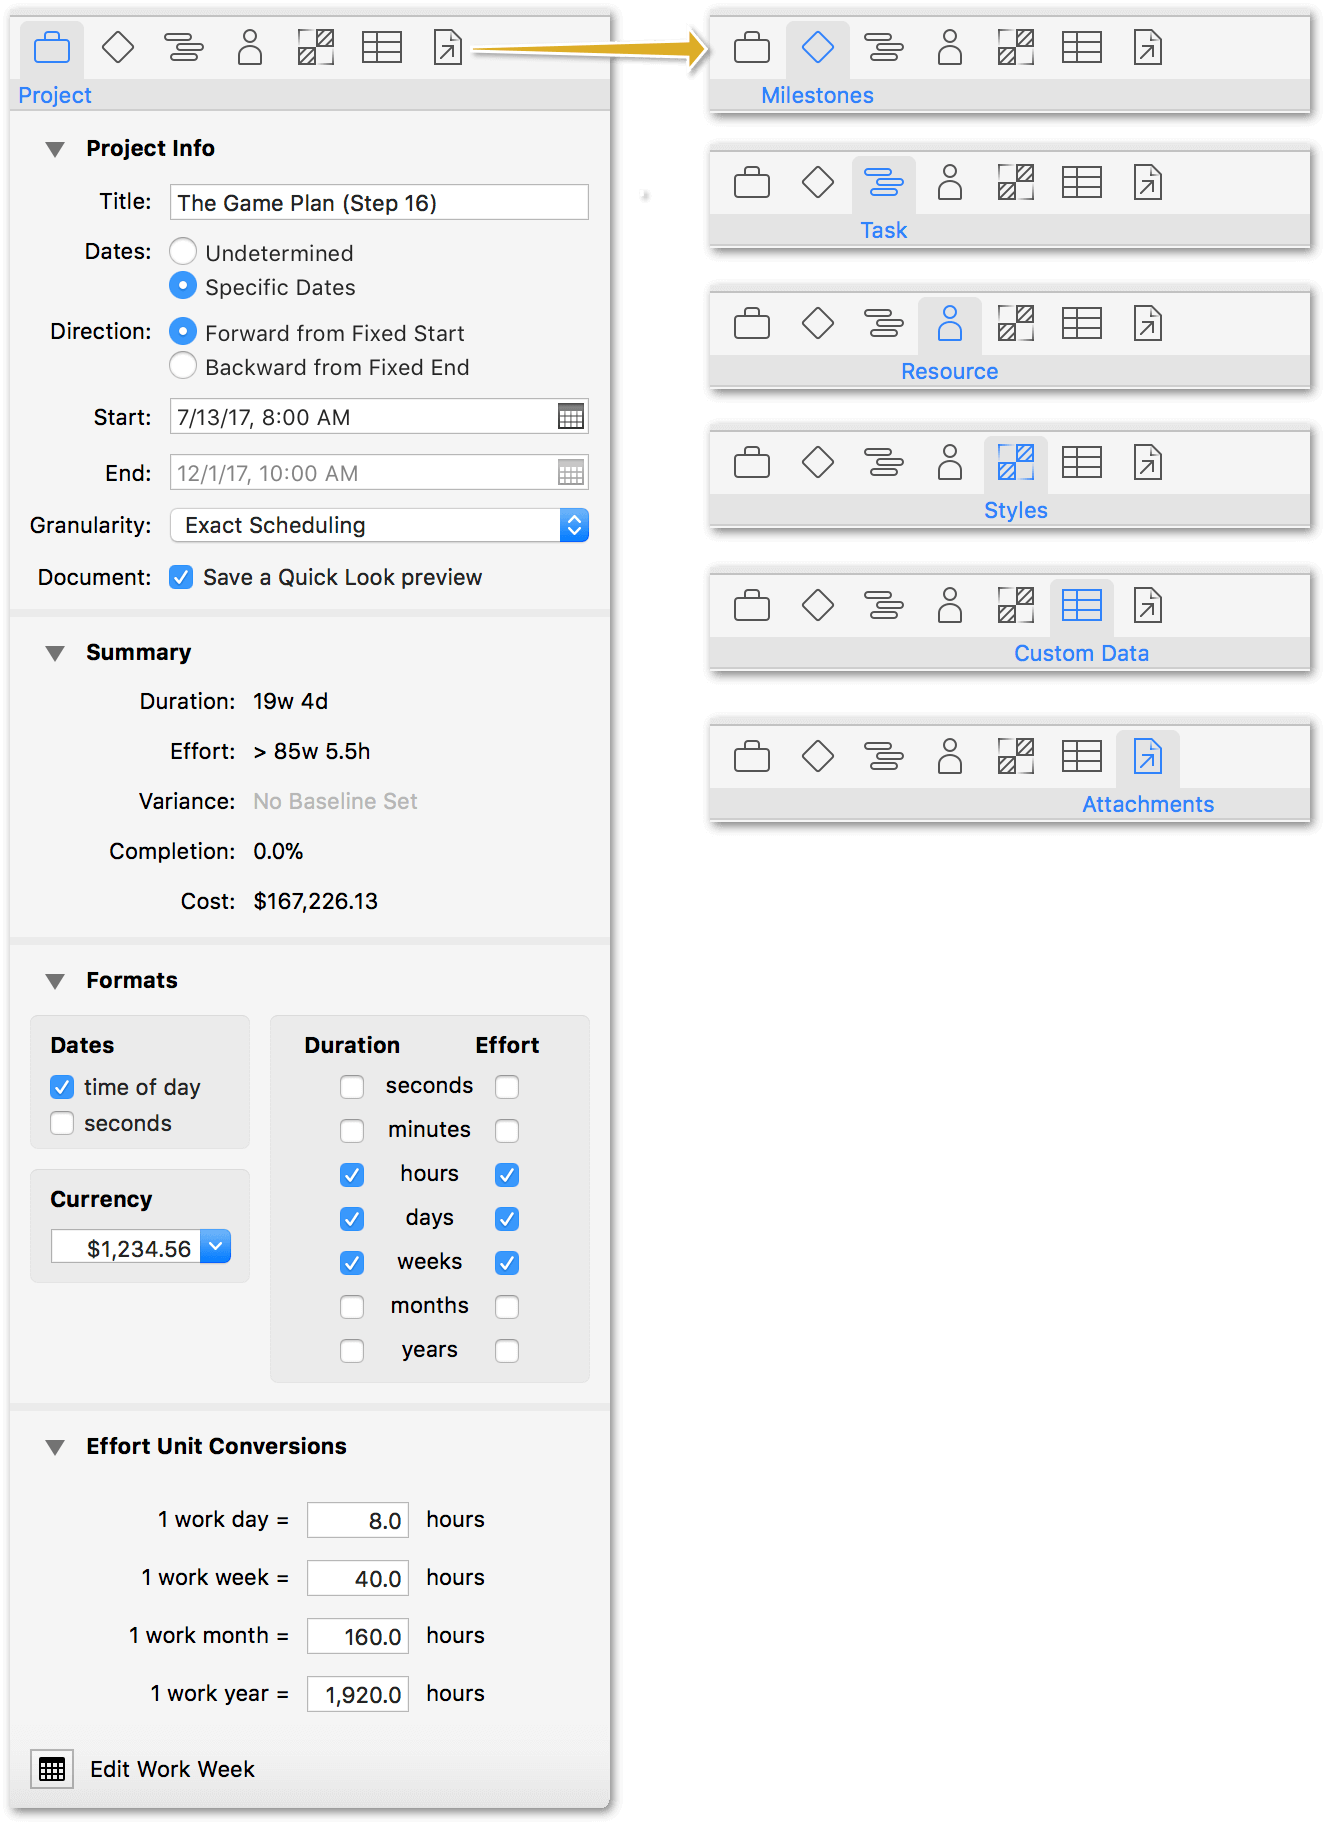Click highlighted diamond icon in Milestones strip
Screen dimensions: 1326x1825
point(818,47)
